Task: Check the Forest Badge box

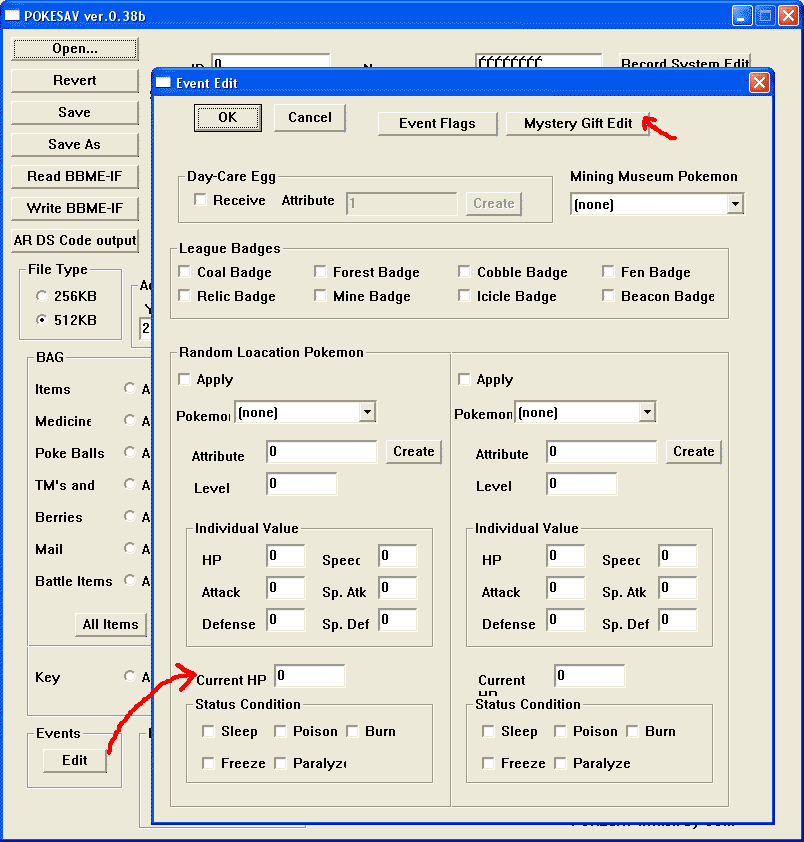Action: pyautogui.click(x=320, y=272)
